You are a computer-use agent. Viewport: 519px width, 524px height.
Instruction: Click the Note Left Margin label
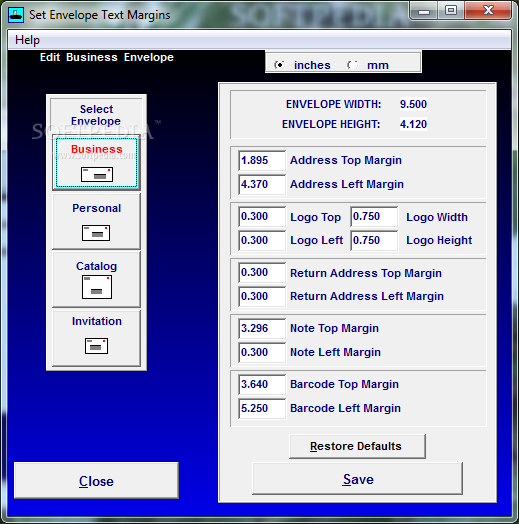[335, 352]
